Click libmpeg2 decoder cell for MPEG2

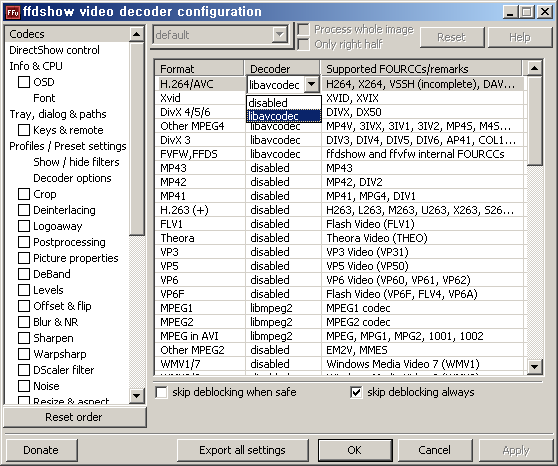pyautogui.click(x=283, y=322)
